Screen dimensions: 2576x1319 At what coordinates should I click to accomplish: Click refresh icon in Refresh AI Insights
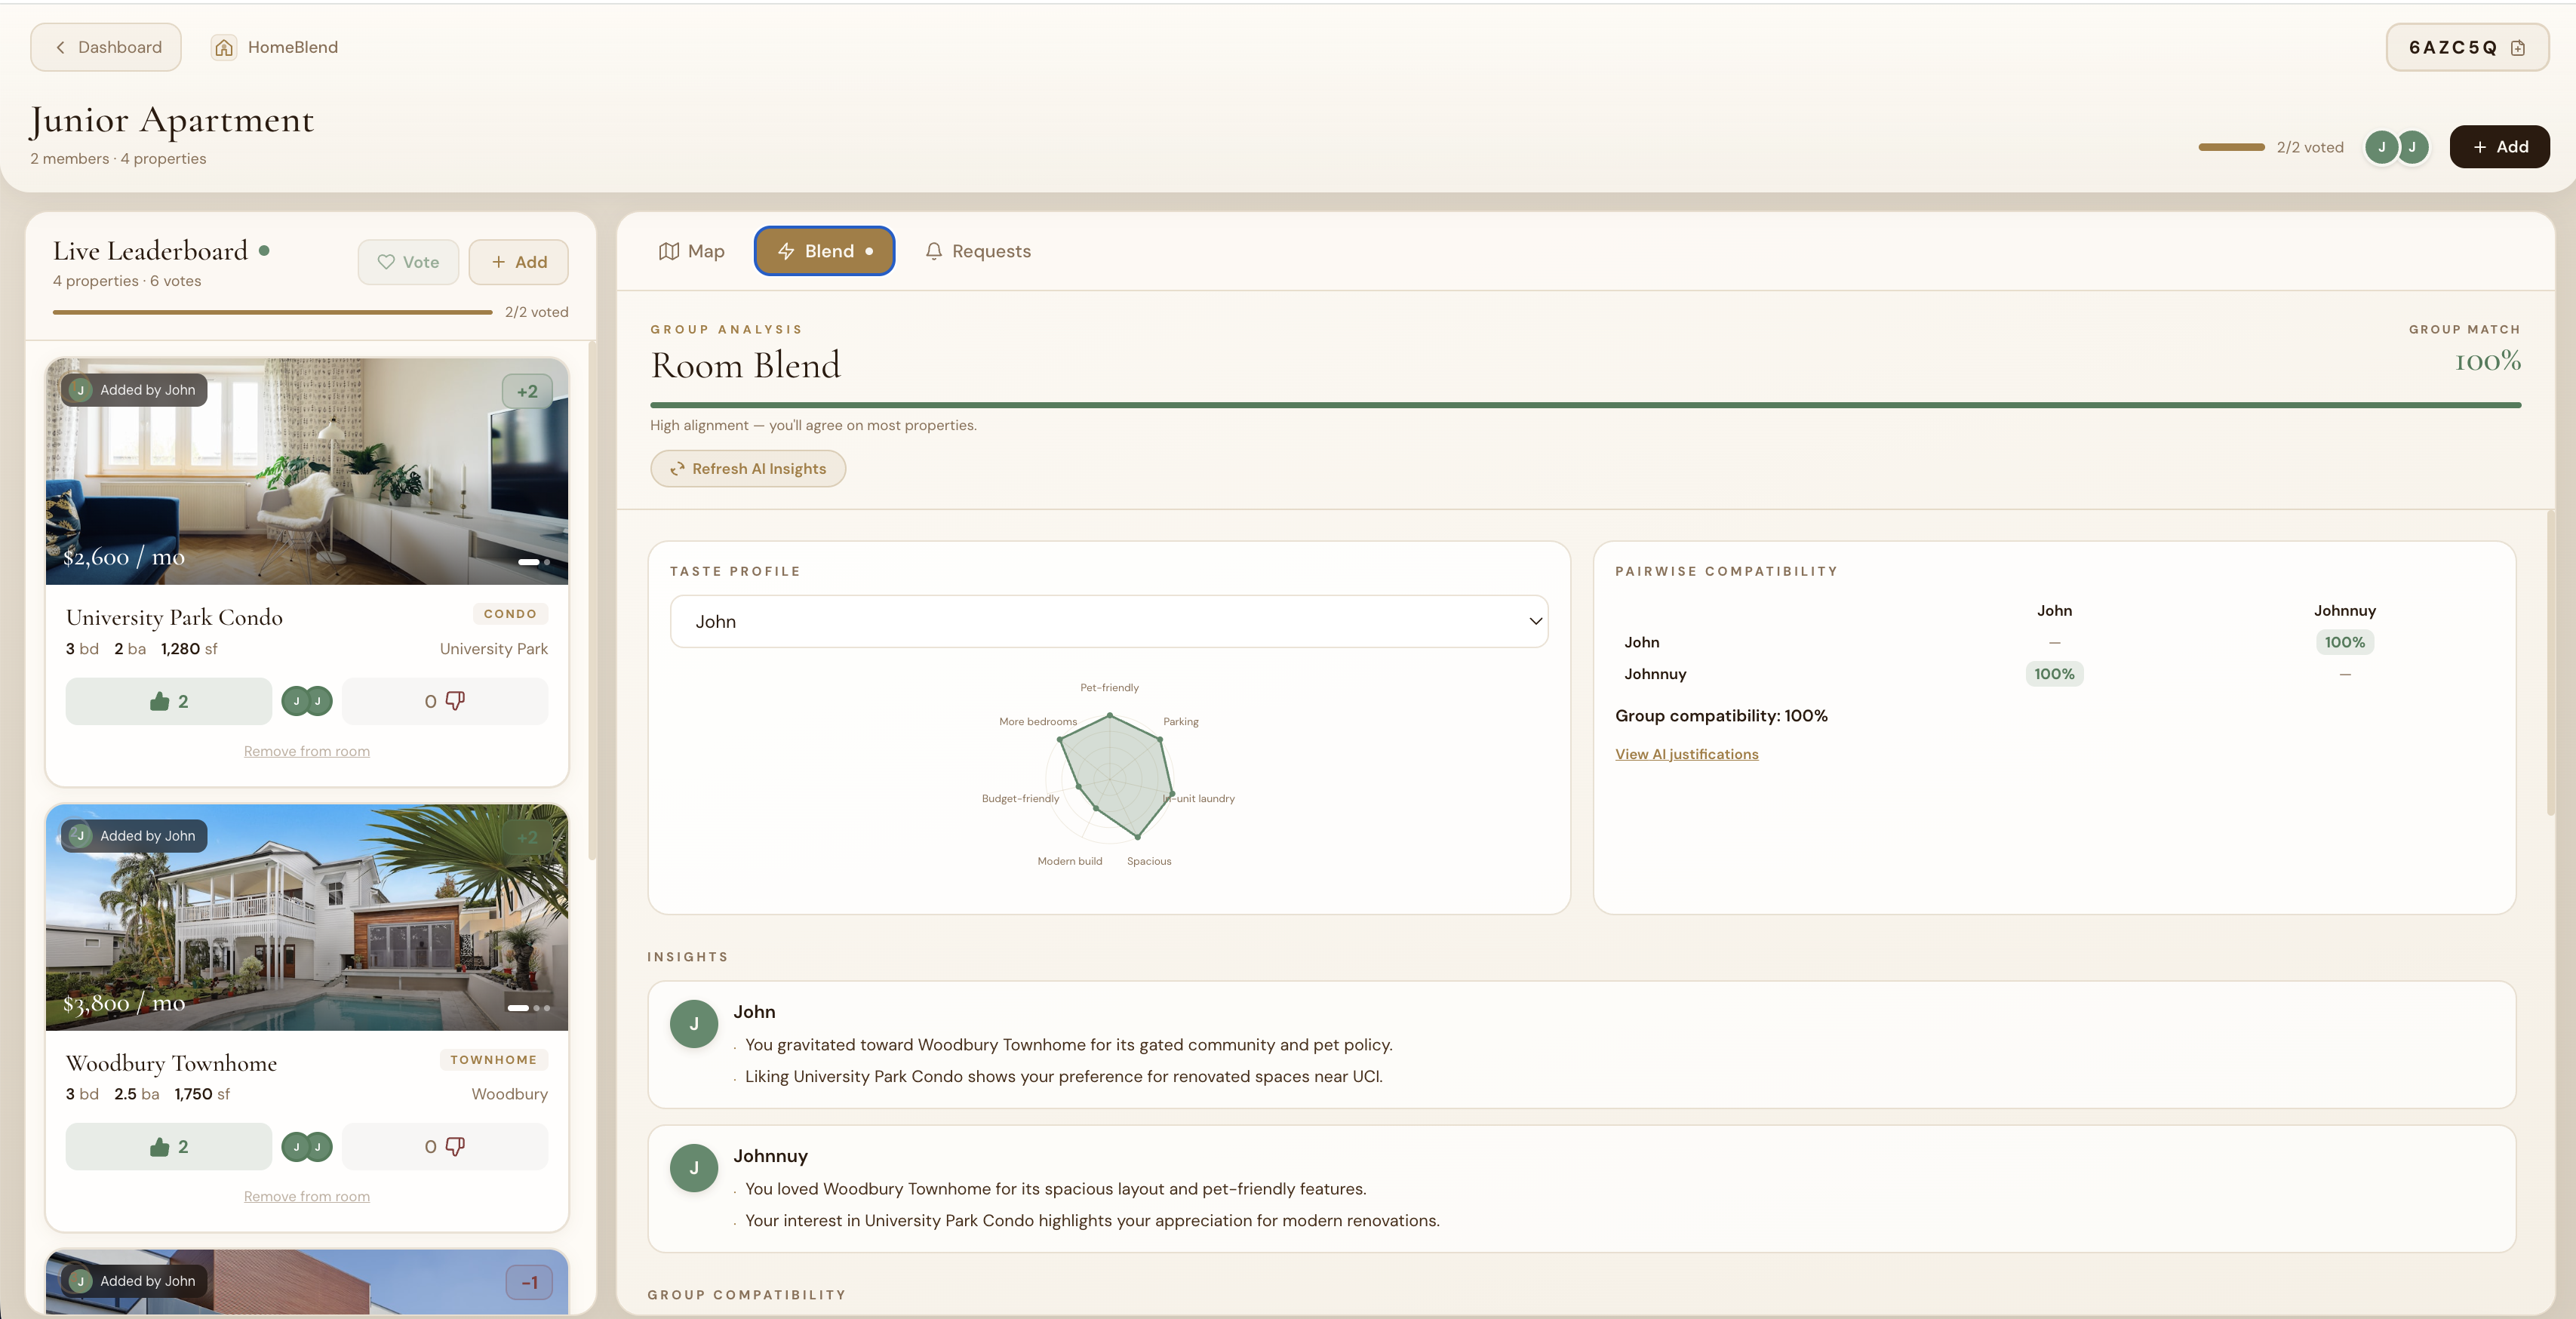point(677,469)
